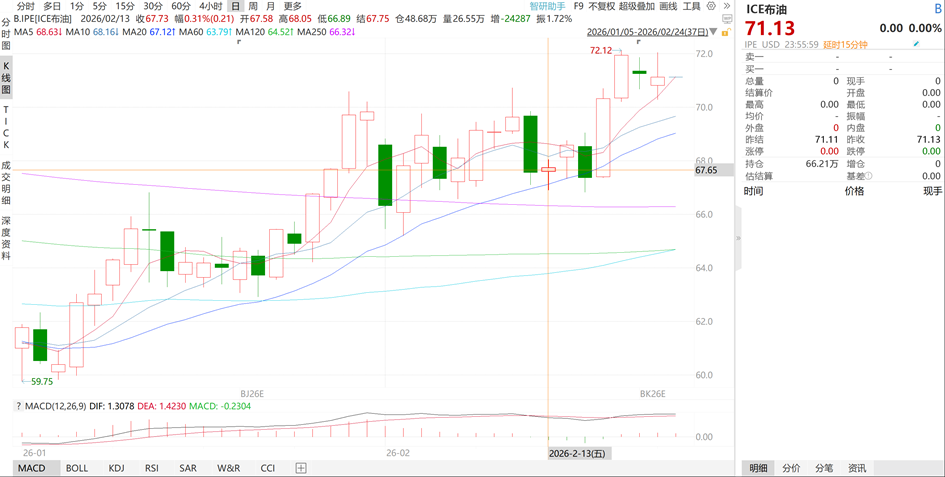
Task: Select the 资讯 tab in right panel
Action: click(857, 468)
